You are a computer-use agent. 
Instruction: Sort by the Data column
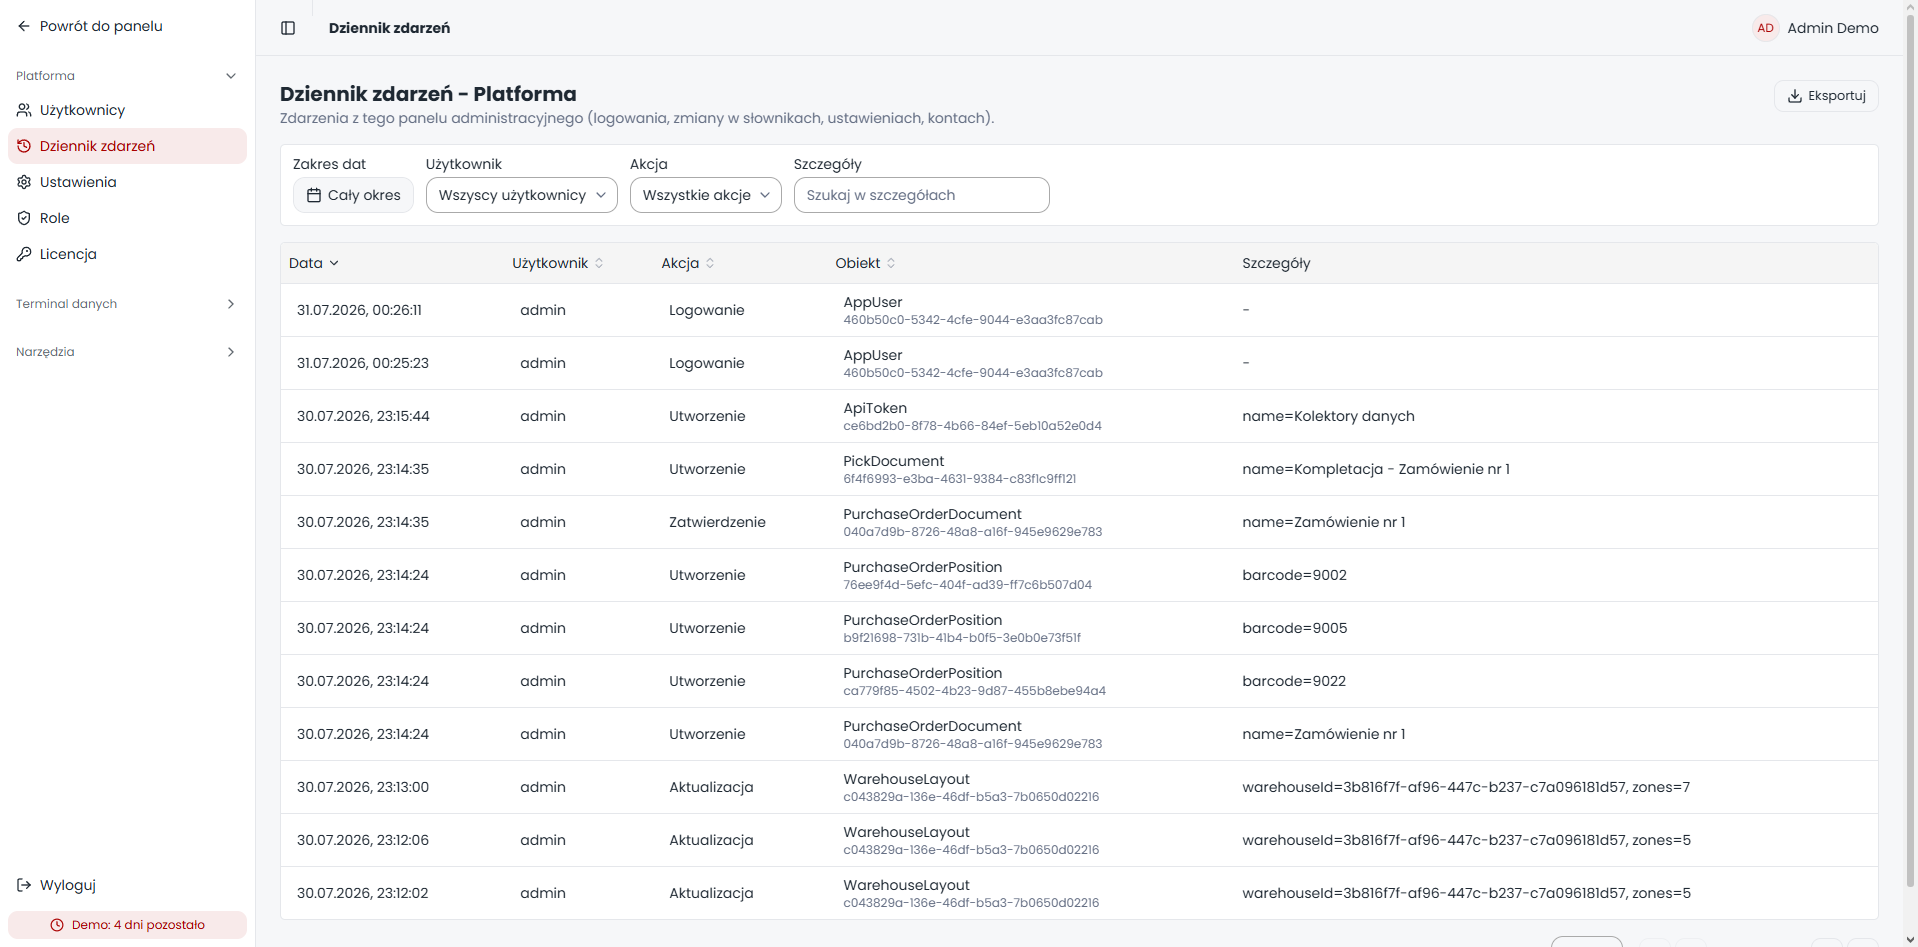pyautogui.click(x=314, y=263)
